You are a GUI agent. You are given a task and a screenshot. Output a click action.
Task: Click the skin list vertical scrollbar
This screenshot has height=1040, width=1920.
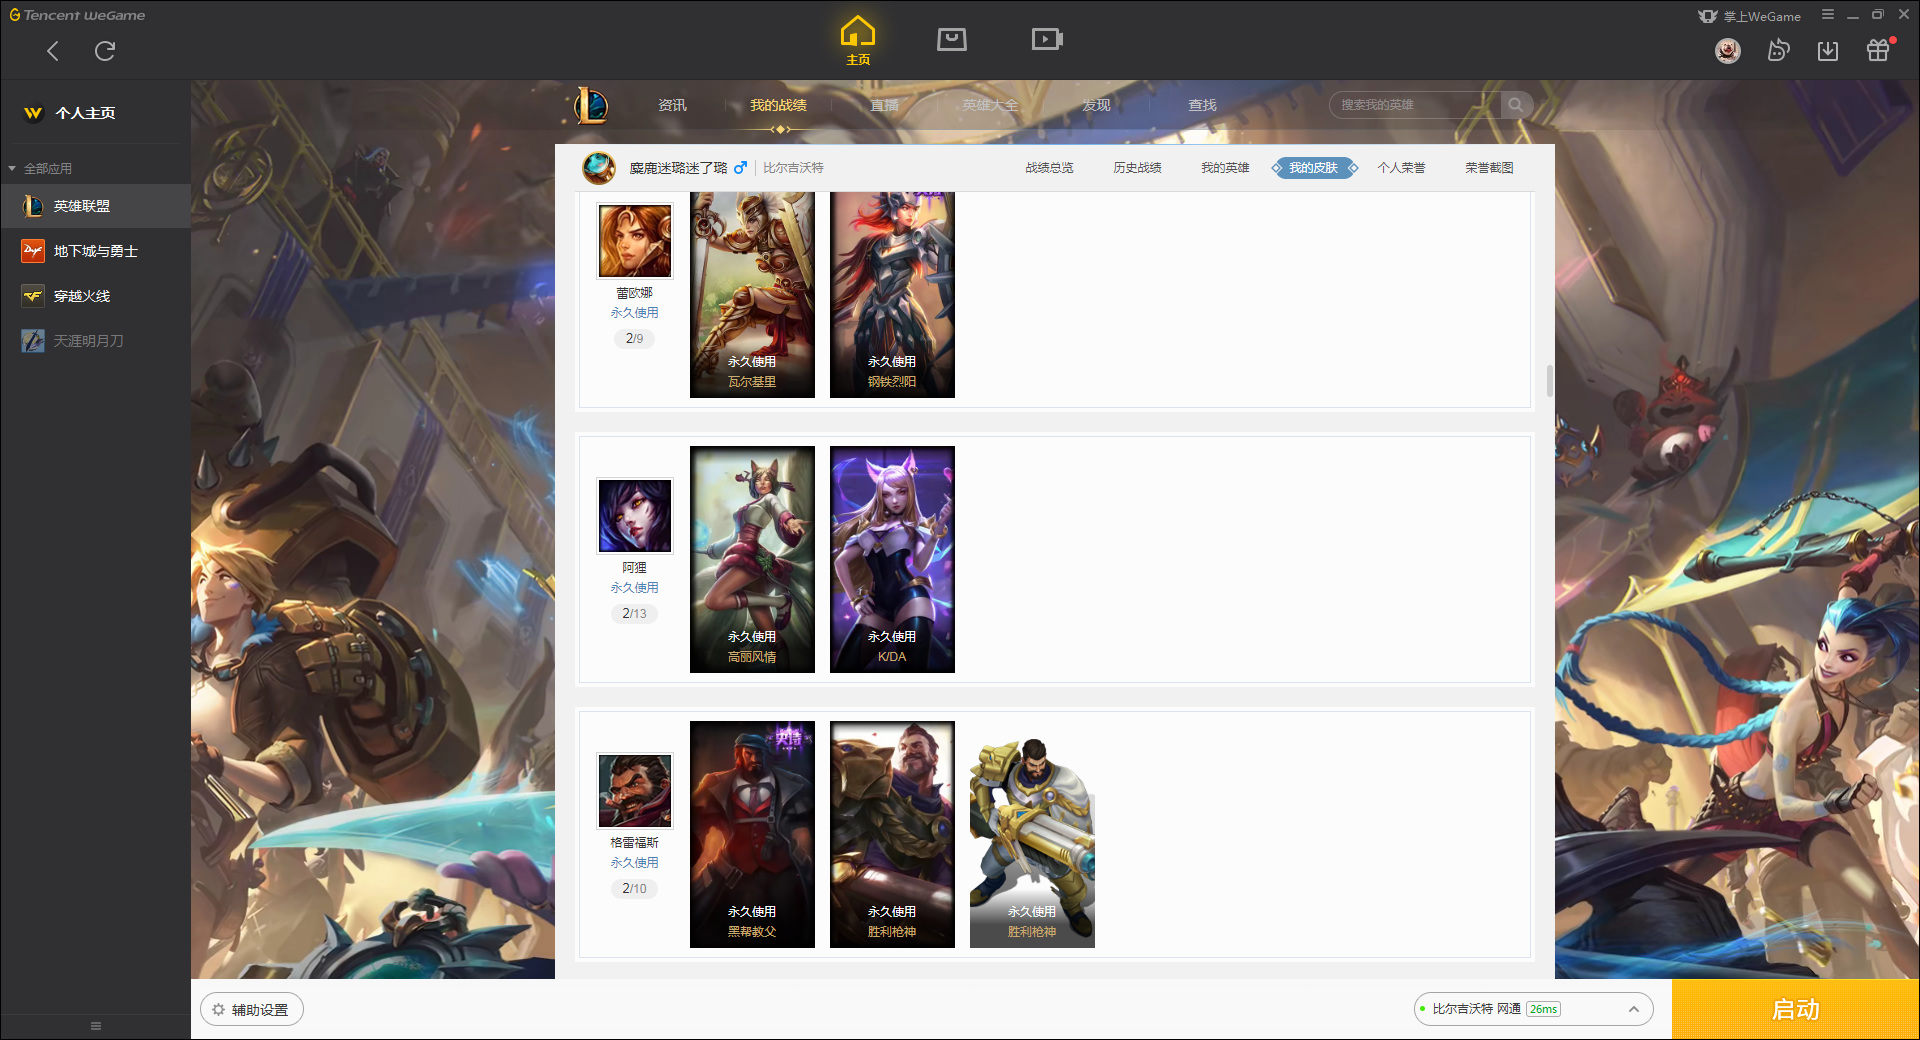(x=1550, y=381)
